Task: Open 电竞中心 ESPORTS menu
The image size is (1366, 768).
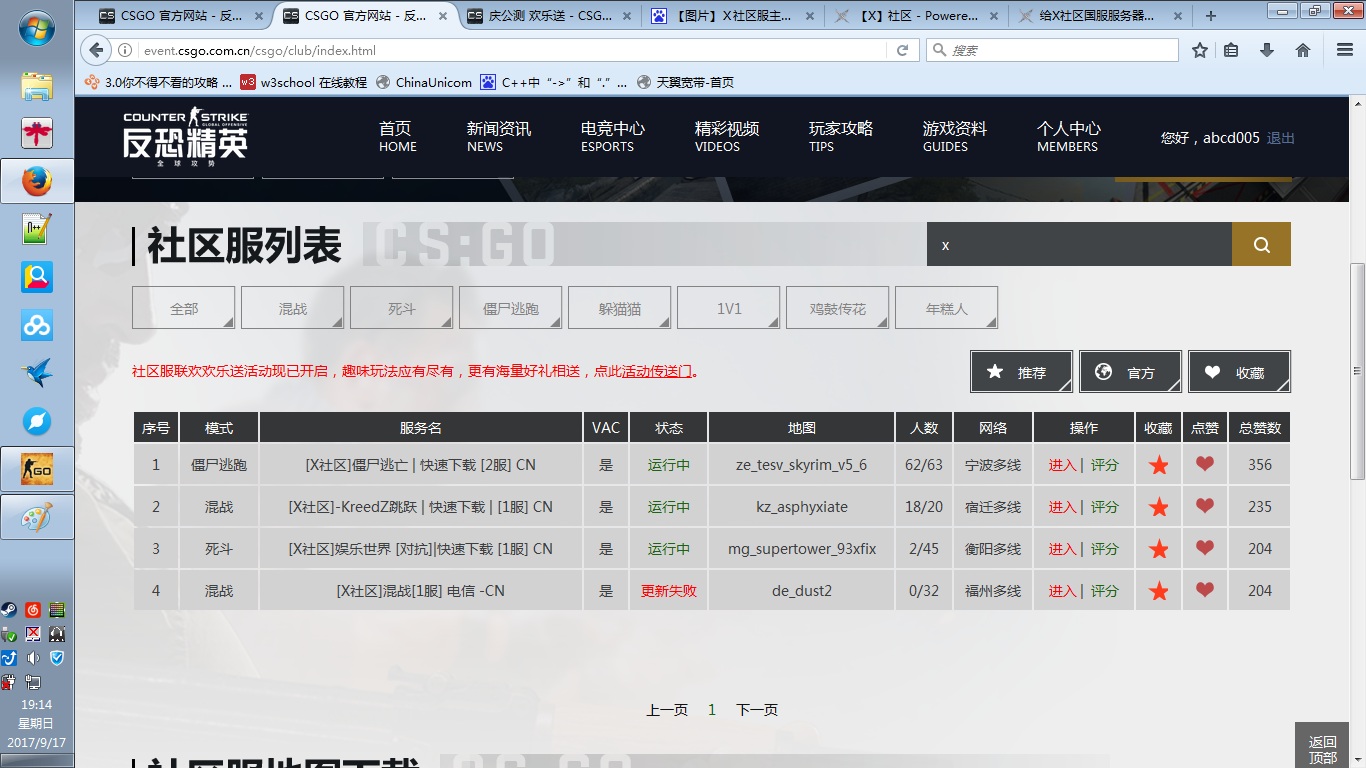Action: tap(612, 137)
